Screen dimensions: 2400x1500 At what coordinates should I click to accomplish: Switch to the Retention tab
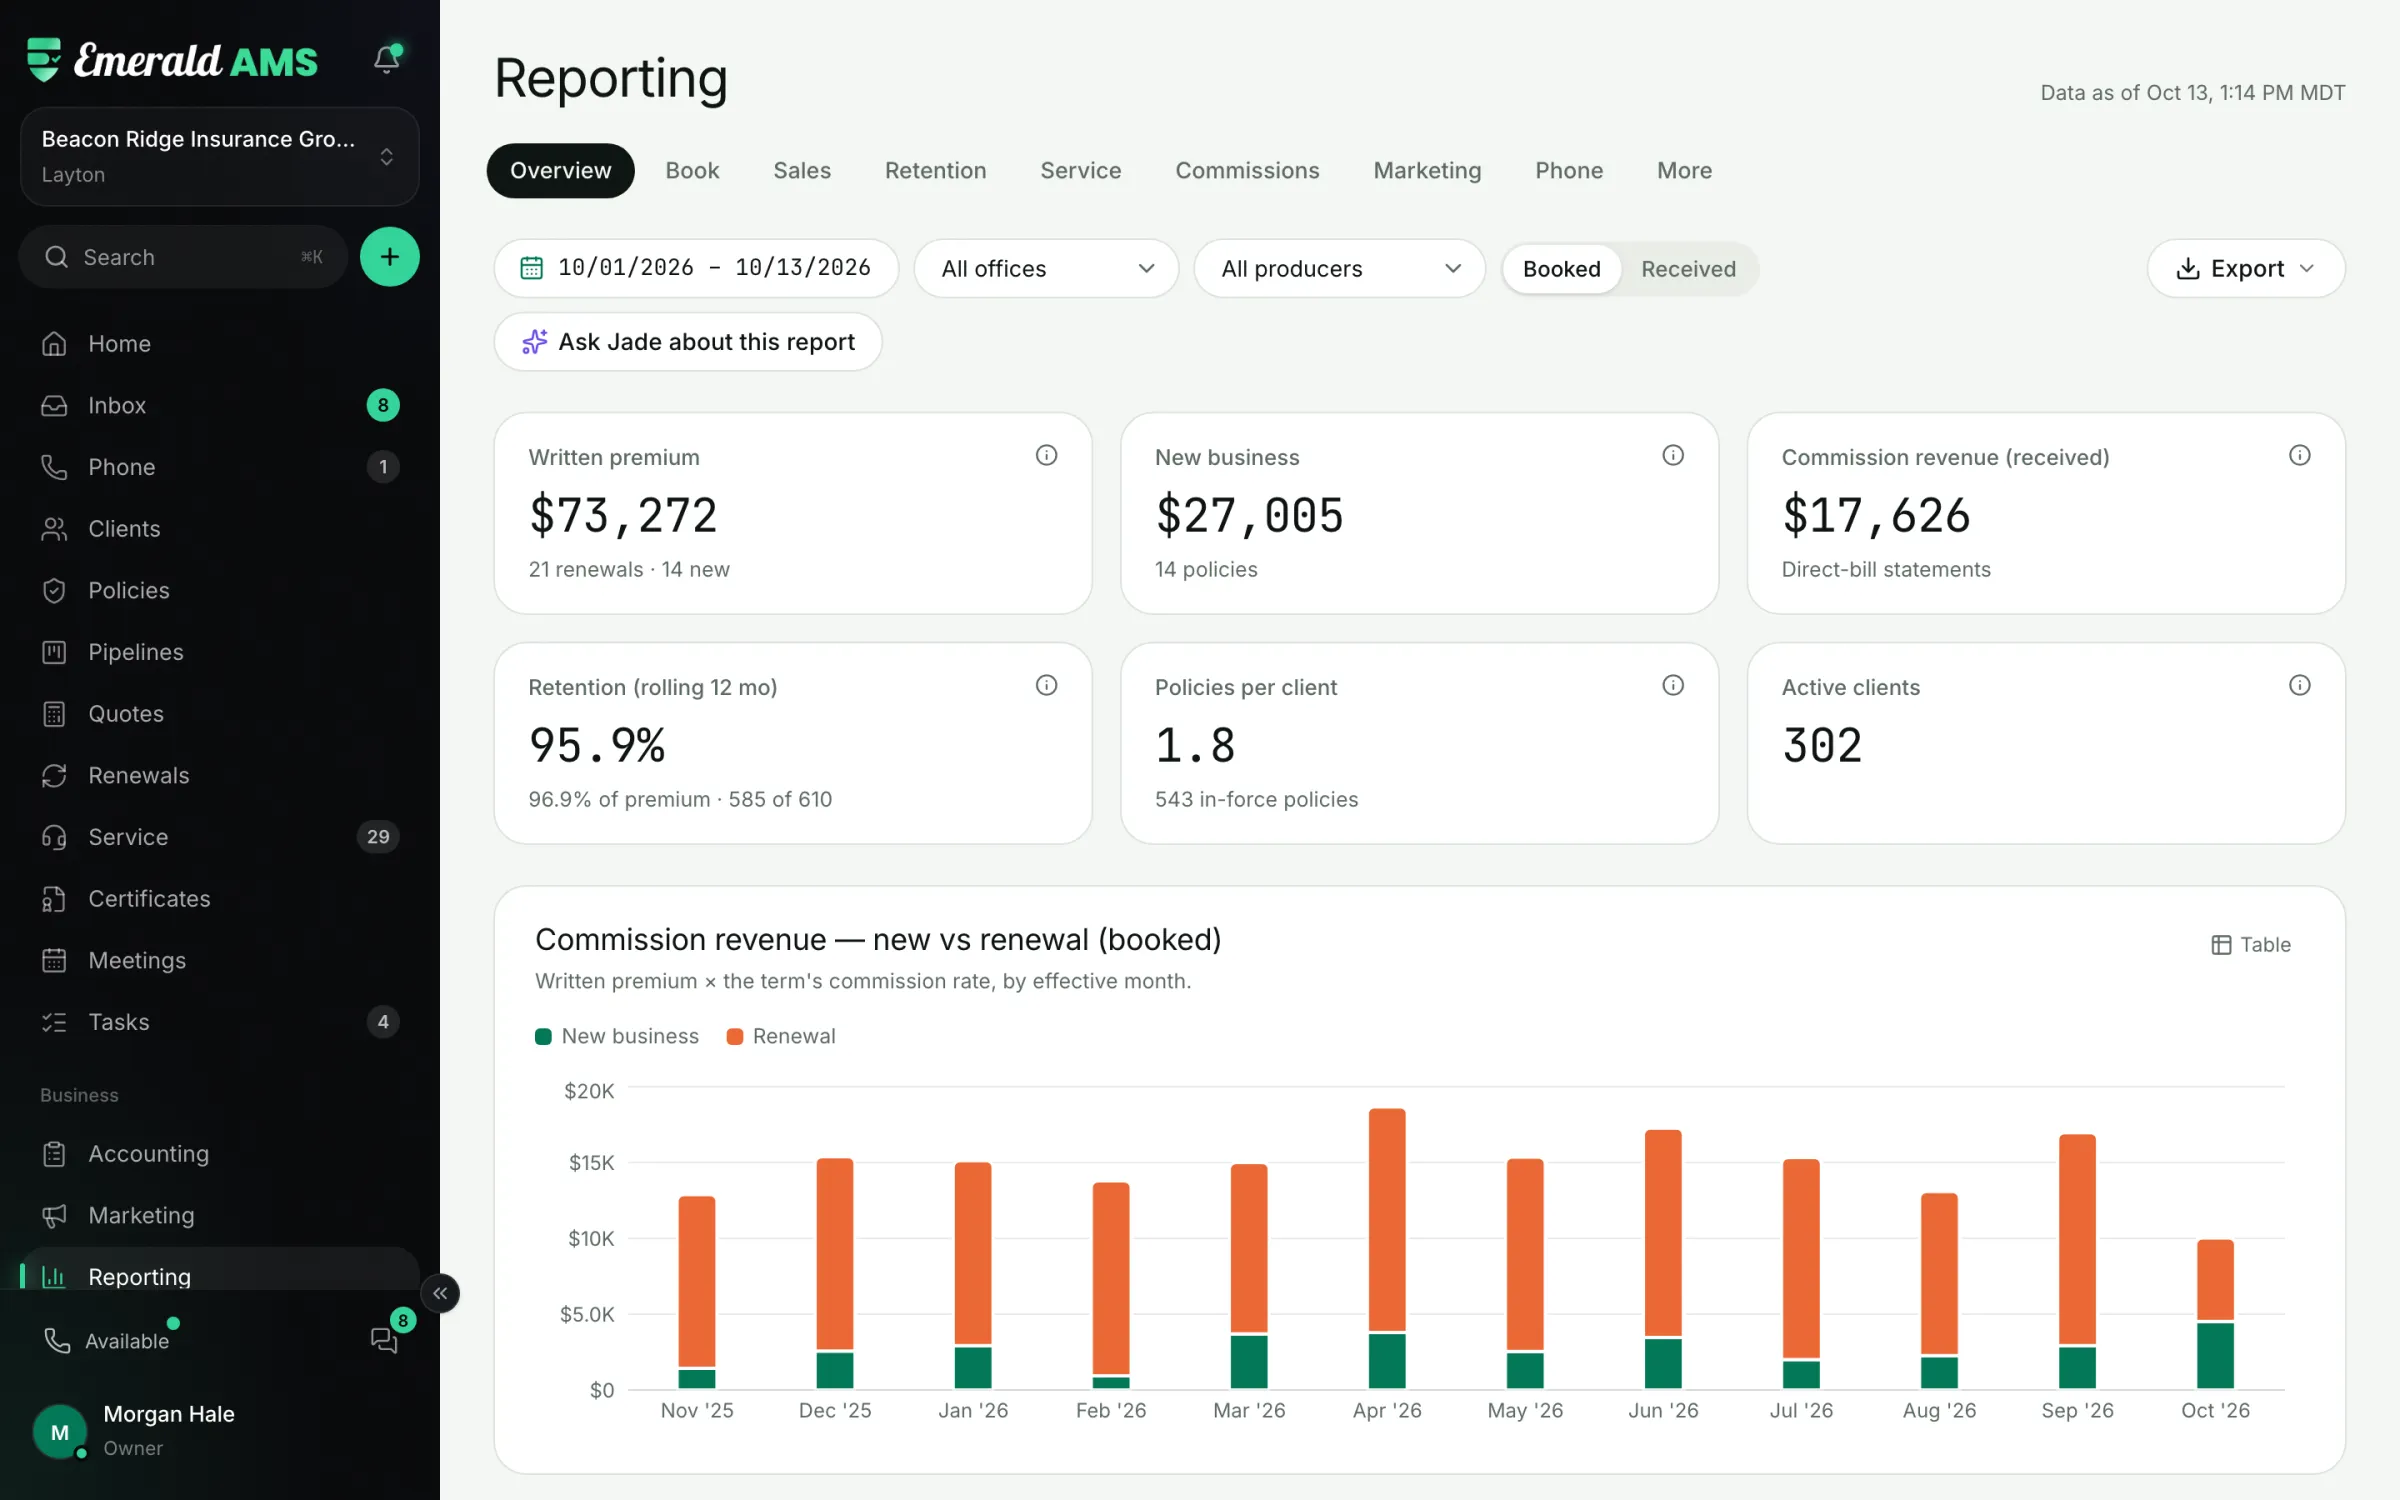pos(935,171)
